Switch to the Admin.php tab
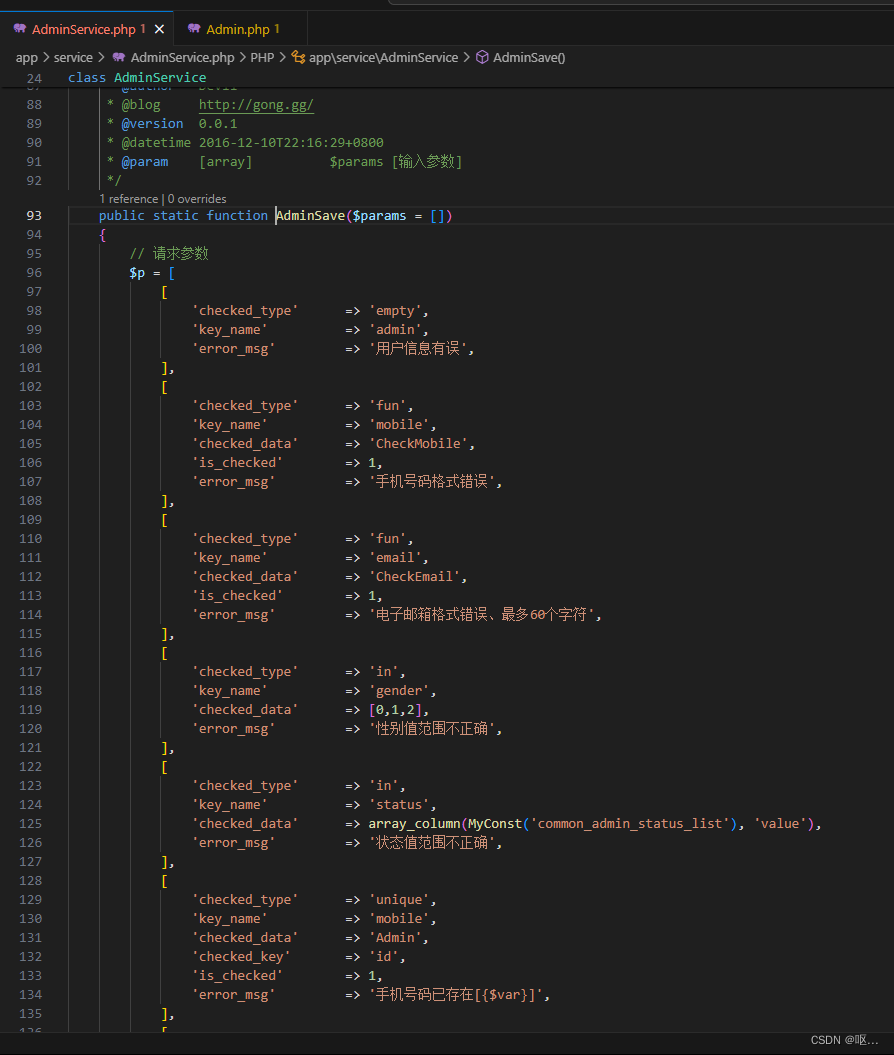This screenshot has height=1055, width=894. tap(238, 29)
